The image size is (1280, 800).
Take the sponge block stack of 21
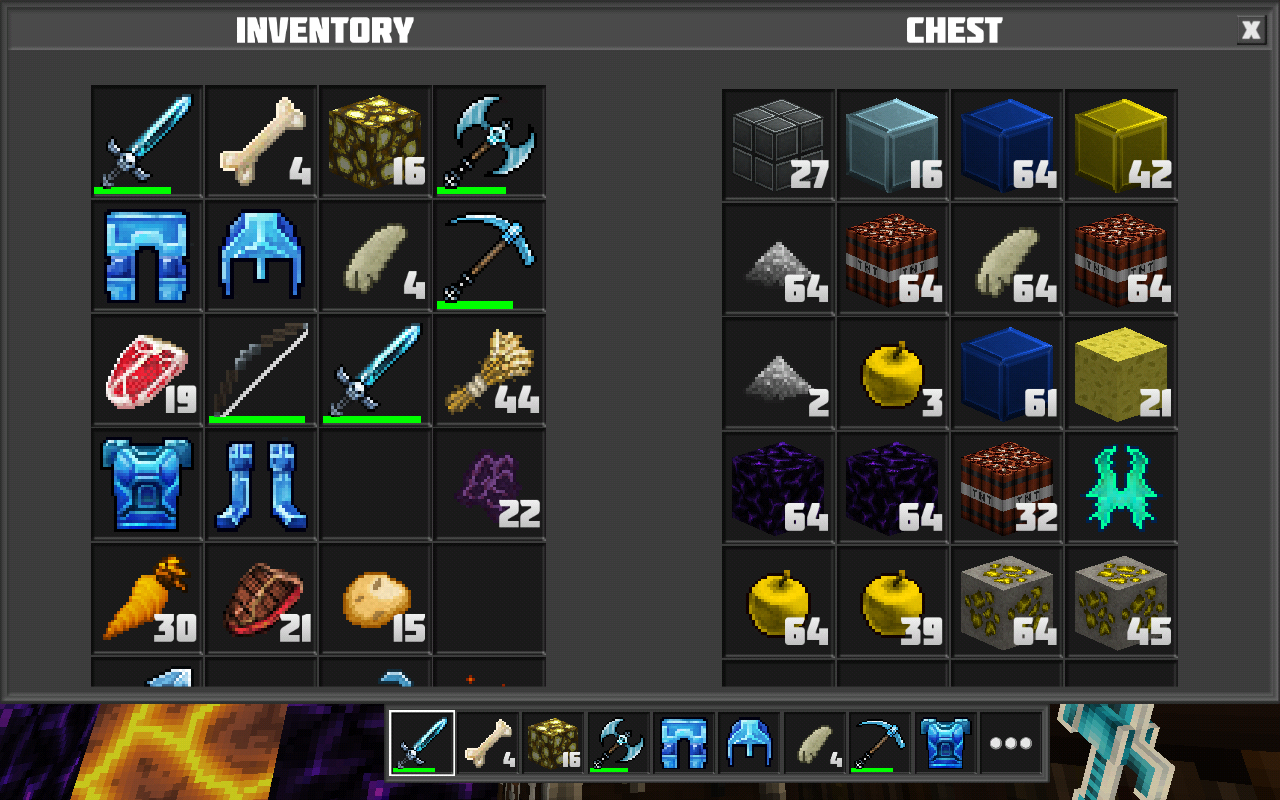[x=1121, y=373]
